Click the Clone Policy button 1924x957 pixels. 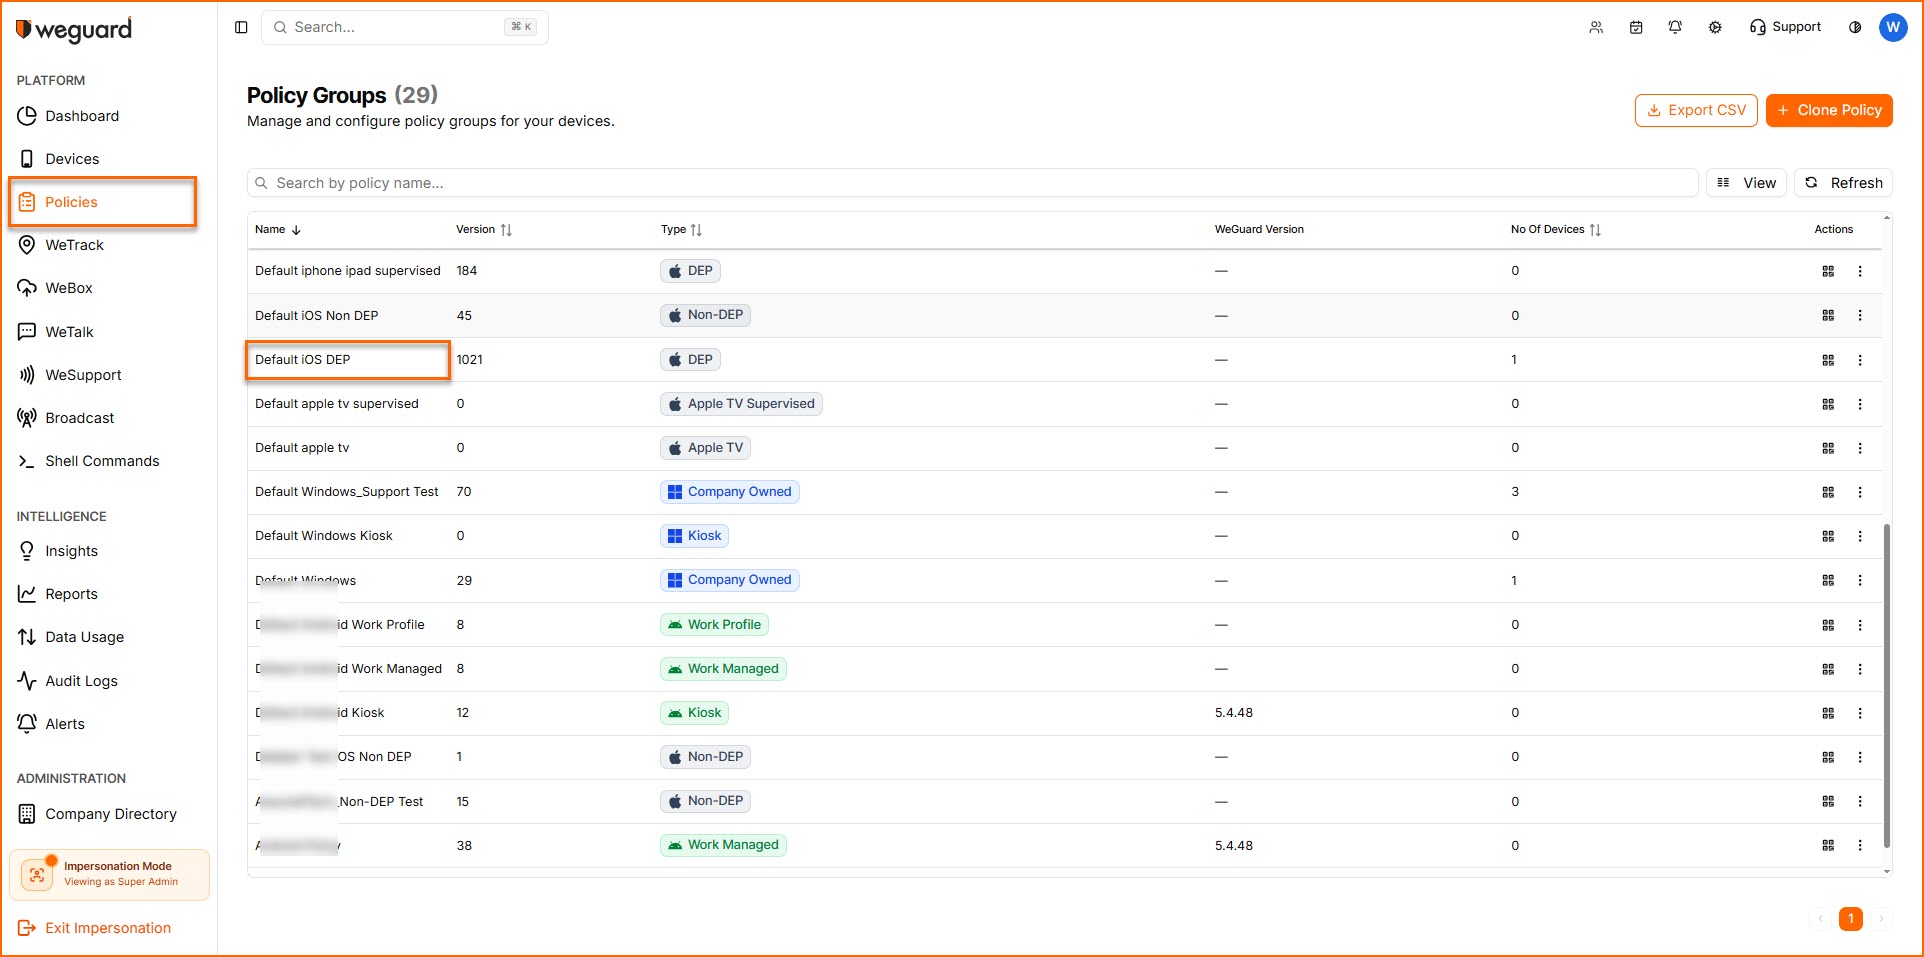(1829, 110)
